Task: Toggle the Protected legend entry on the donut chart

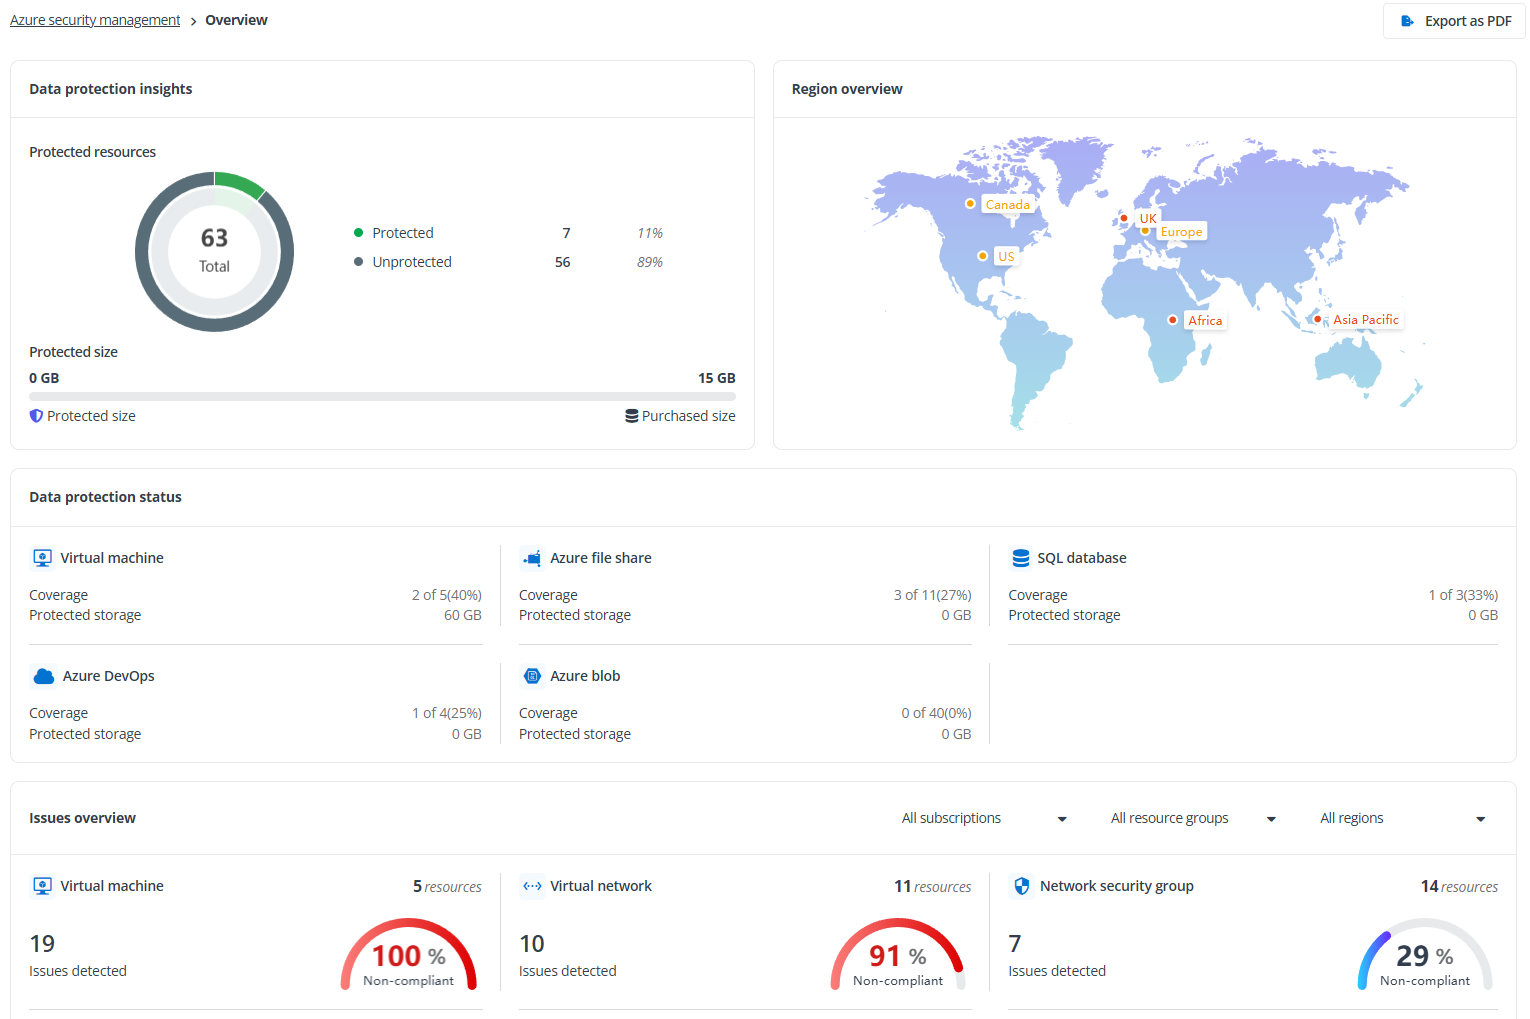Action: point(393,232)
